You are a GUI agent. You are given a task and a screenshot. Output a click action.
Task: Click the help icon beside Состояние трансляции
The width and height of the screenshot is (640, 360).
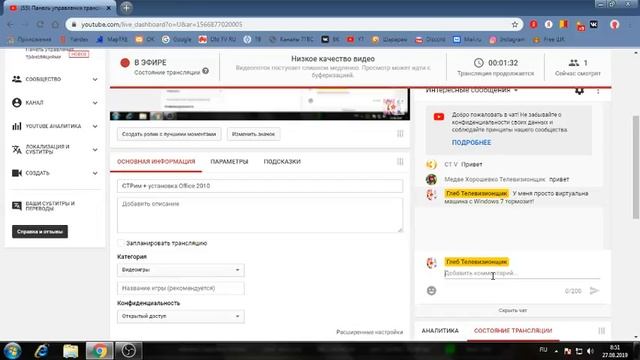point(206,71)
